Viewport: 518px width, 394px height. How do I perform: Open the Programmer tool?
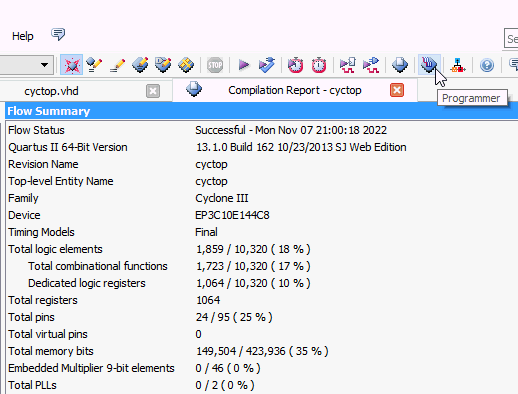[429, 65]
